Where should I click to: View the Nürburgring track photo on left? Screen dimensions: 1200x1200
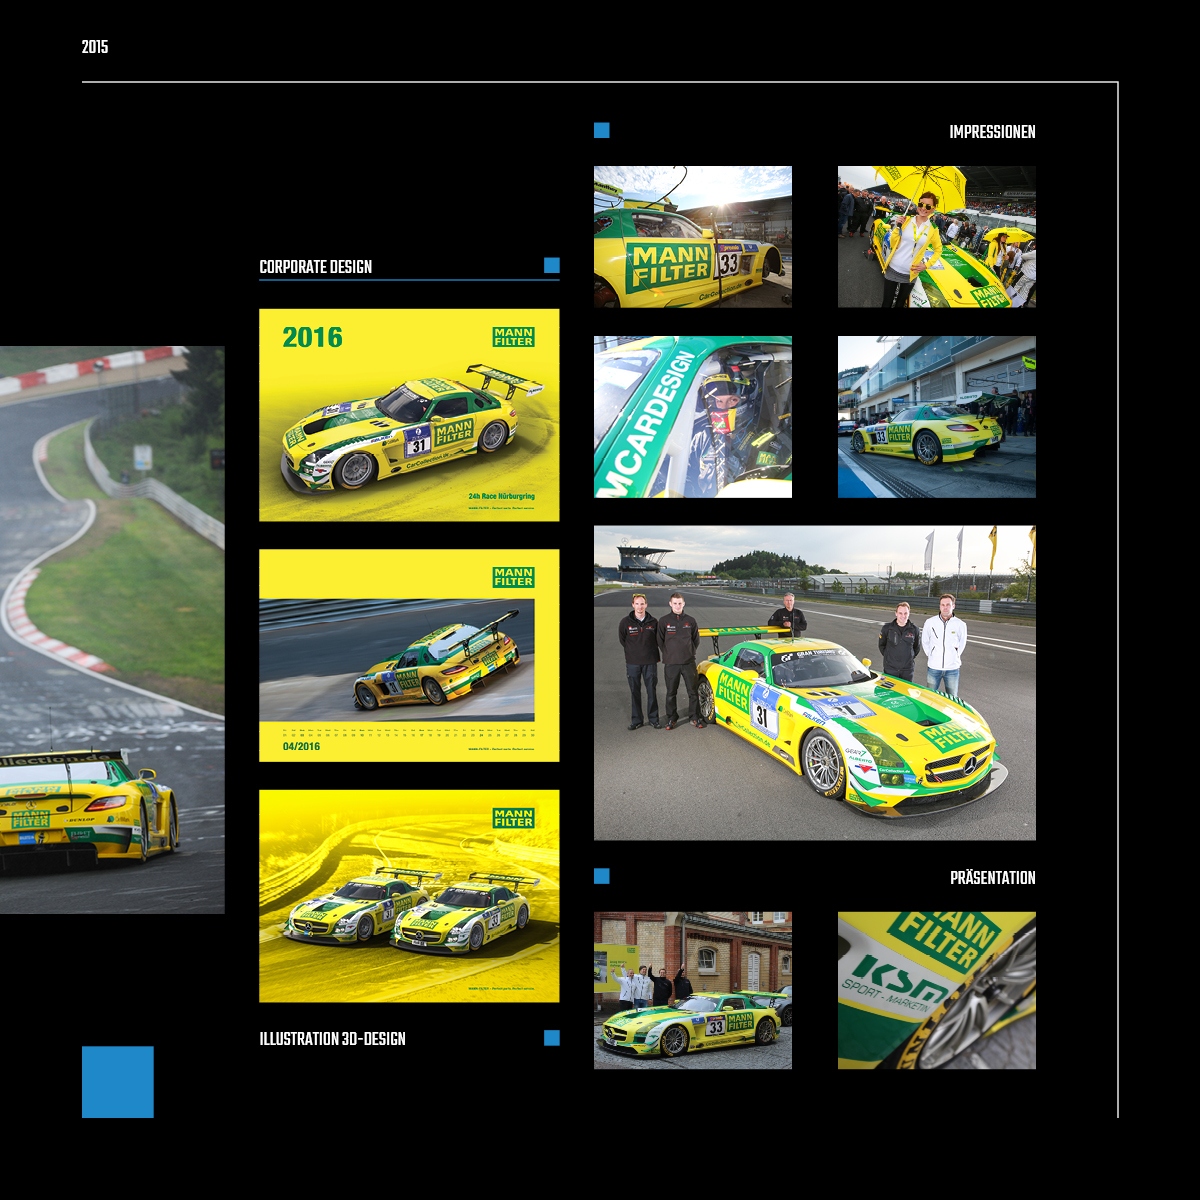(x=112, y=629)
